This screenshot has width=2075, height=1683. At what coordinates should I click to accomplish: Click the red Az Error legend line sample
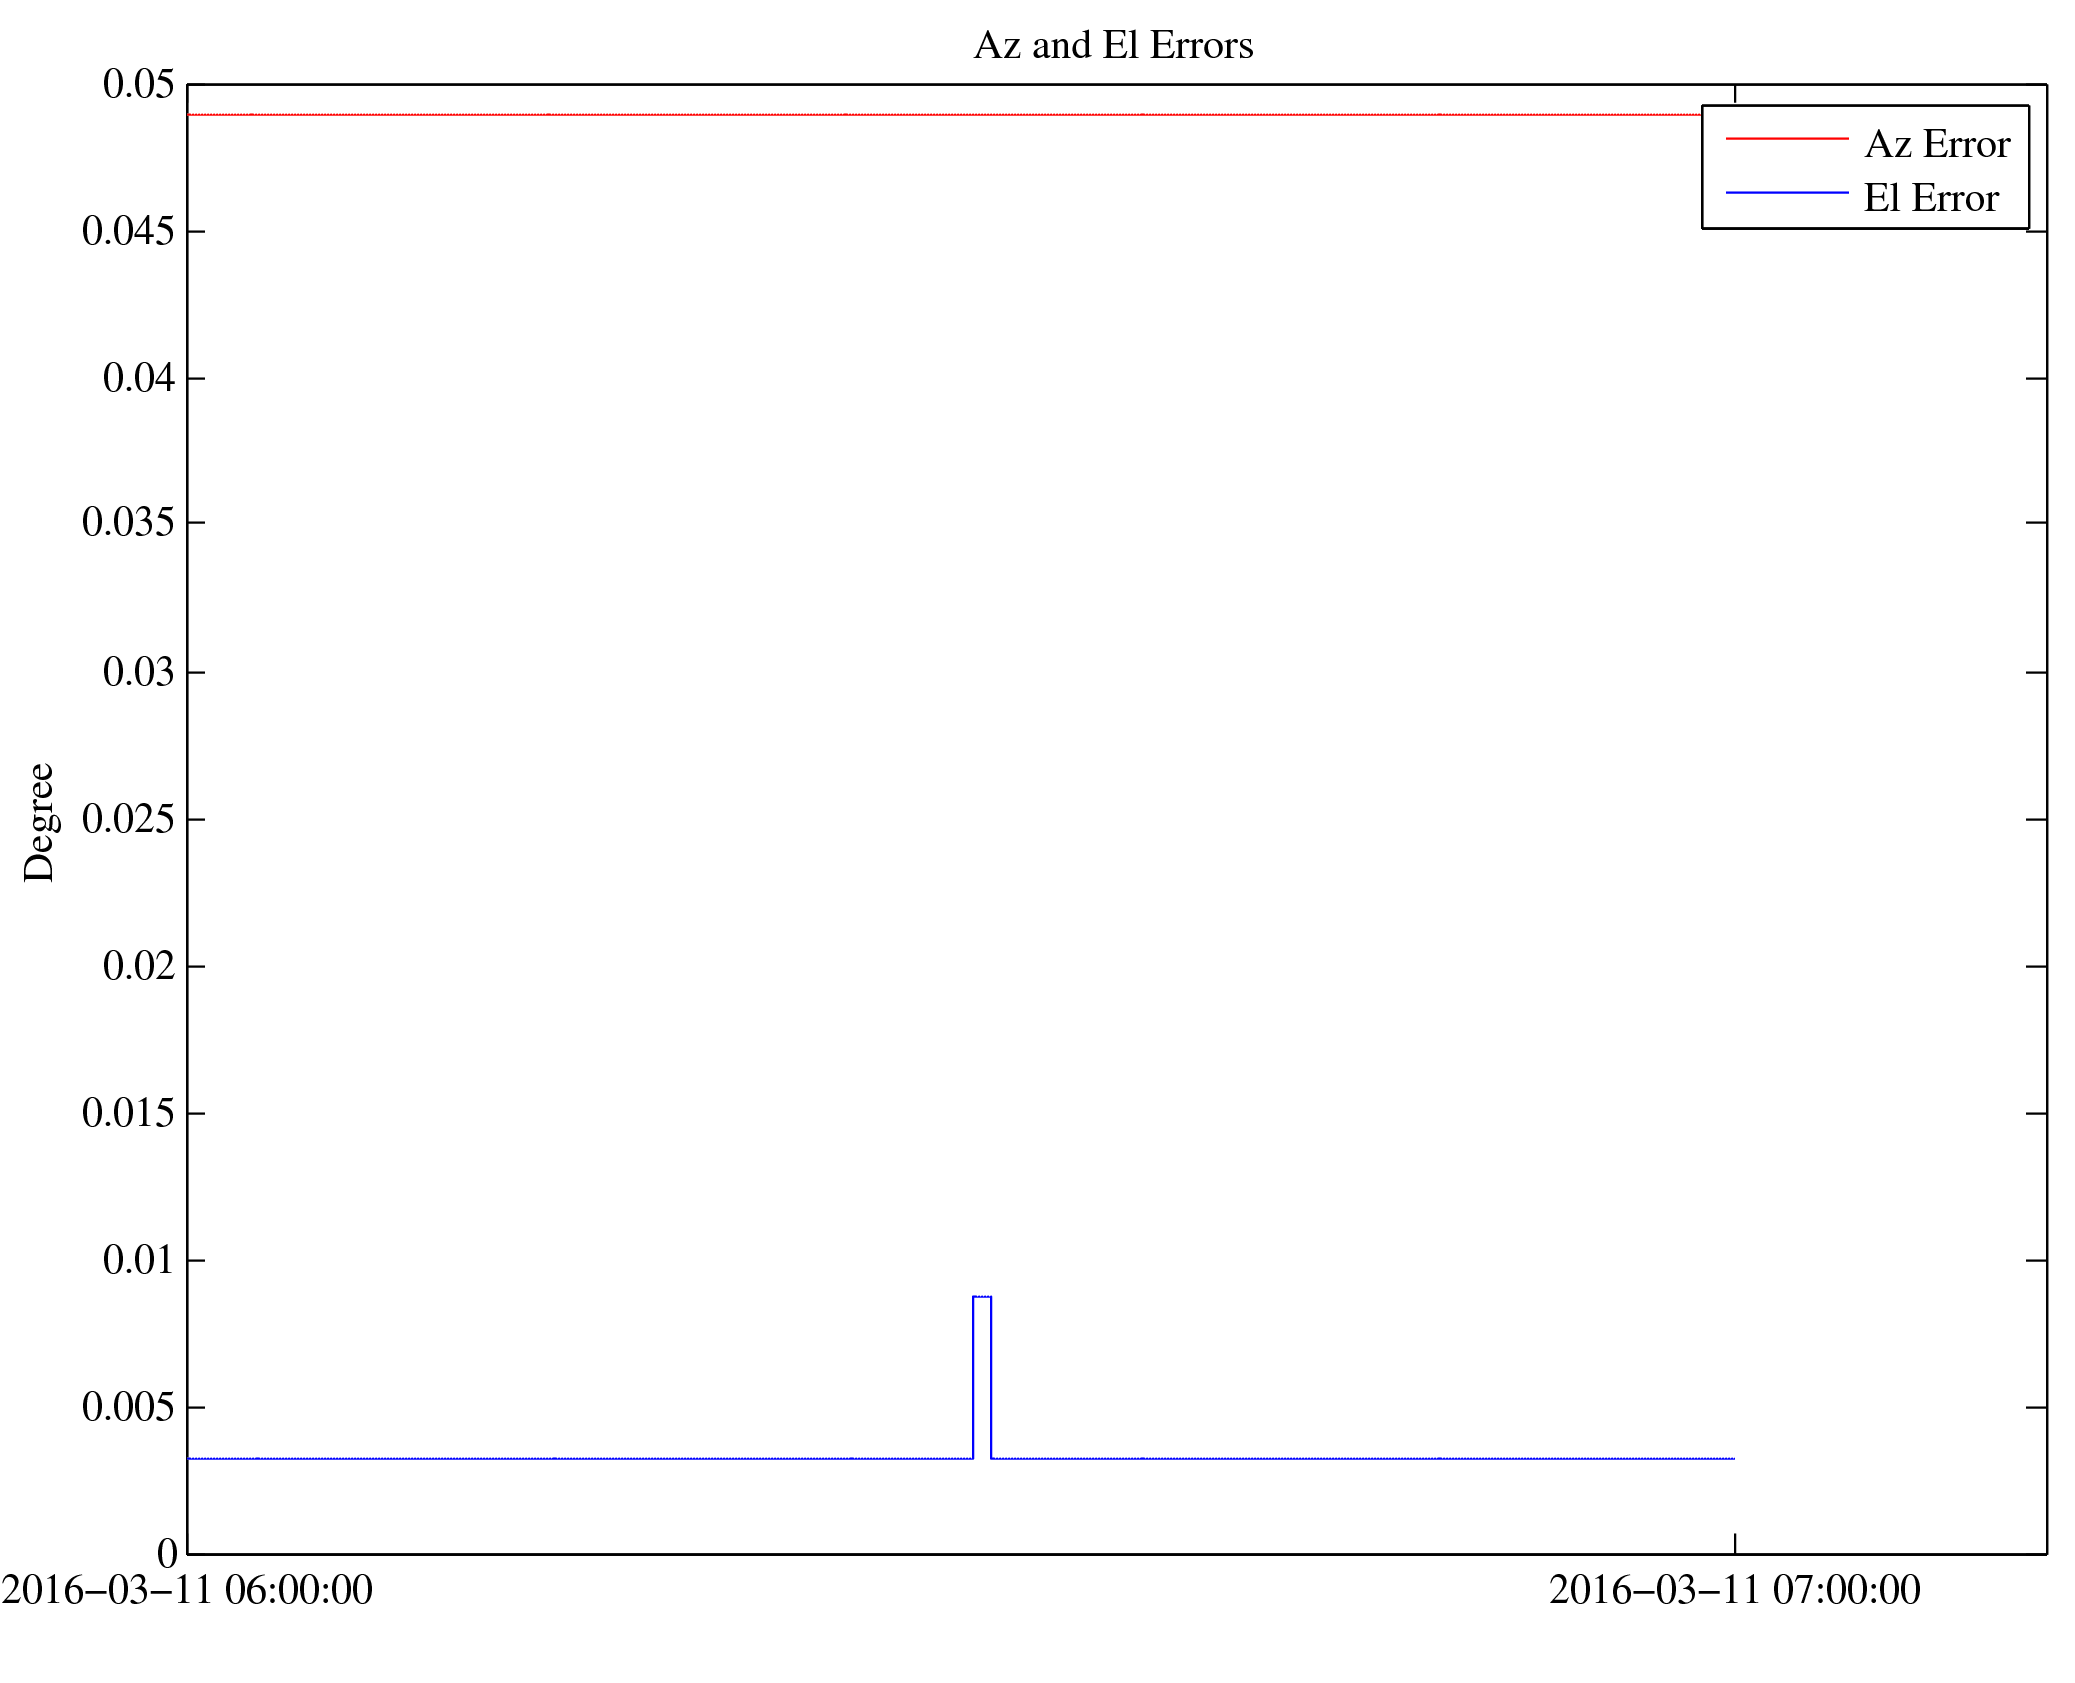1786,139
